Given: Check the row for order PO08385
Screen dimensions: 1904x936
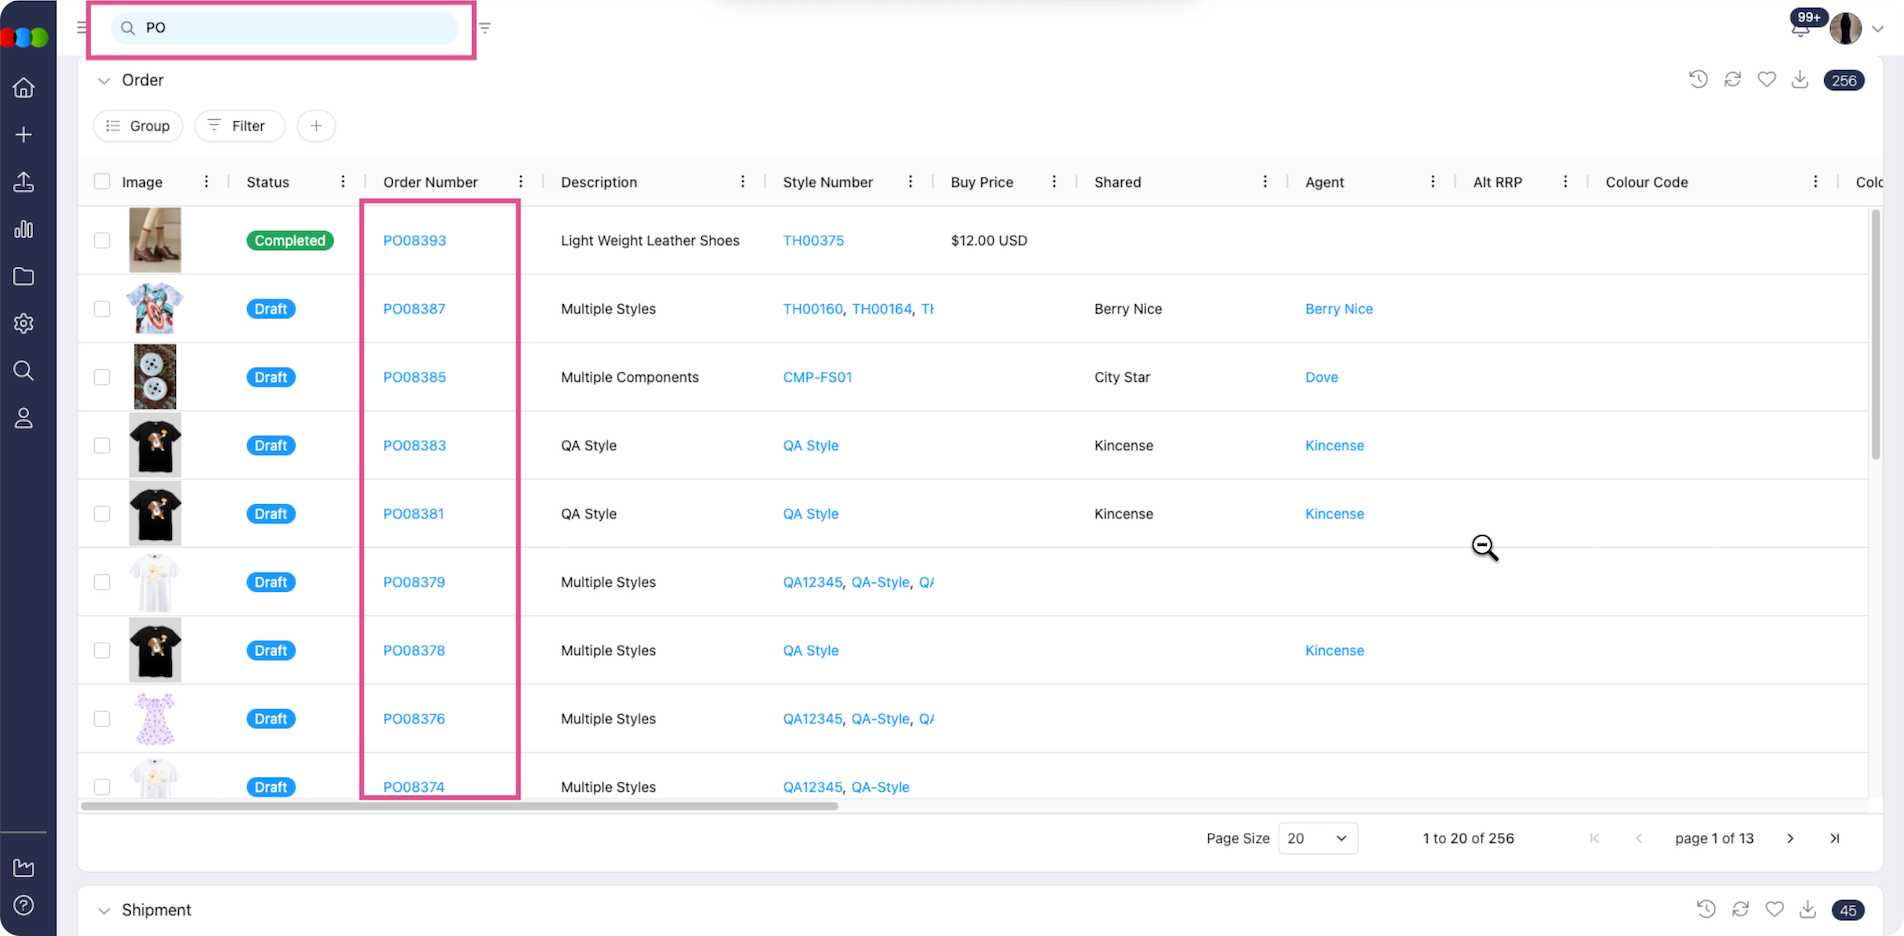Looking at the screenshot, I should (102, 377).
